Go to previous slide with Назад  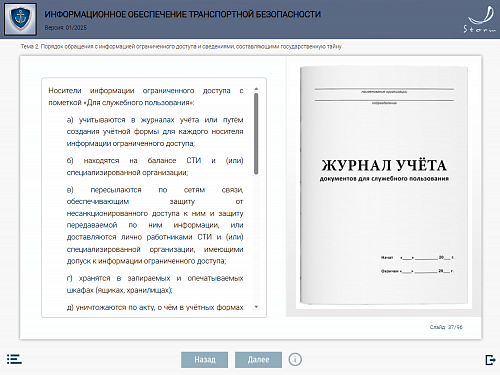pos(205,360)
